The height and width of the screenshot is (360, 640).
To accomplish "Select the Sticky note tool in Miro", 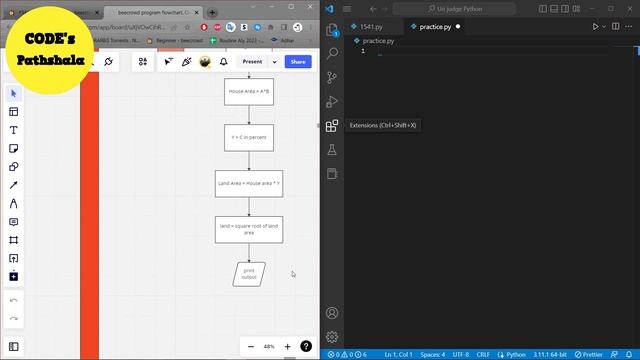I will [x=13, y=149].
